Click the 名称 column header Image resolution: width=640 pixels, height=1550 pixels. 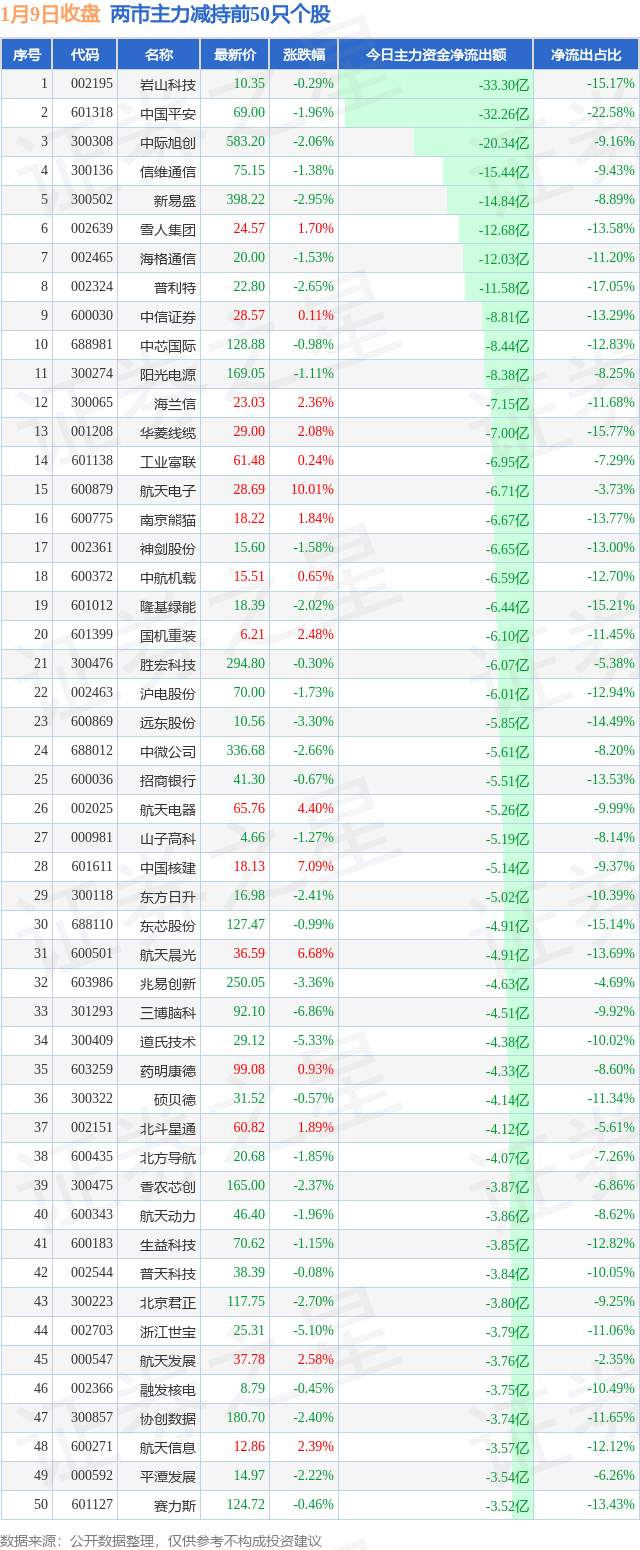click(x=159, y=55)
